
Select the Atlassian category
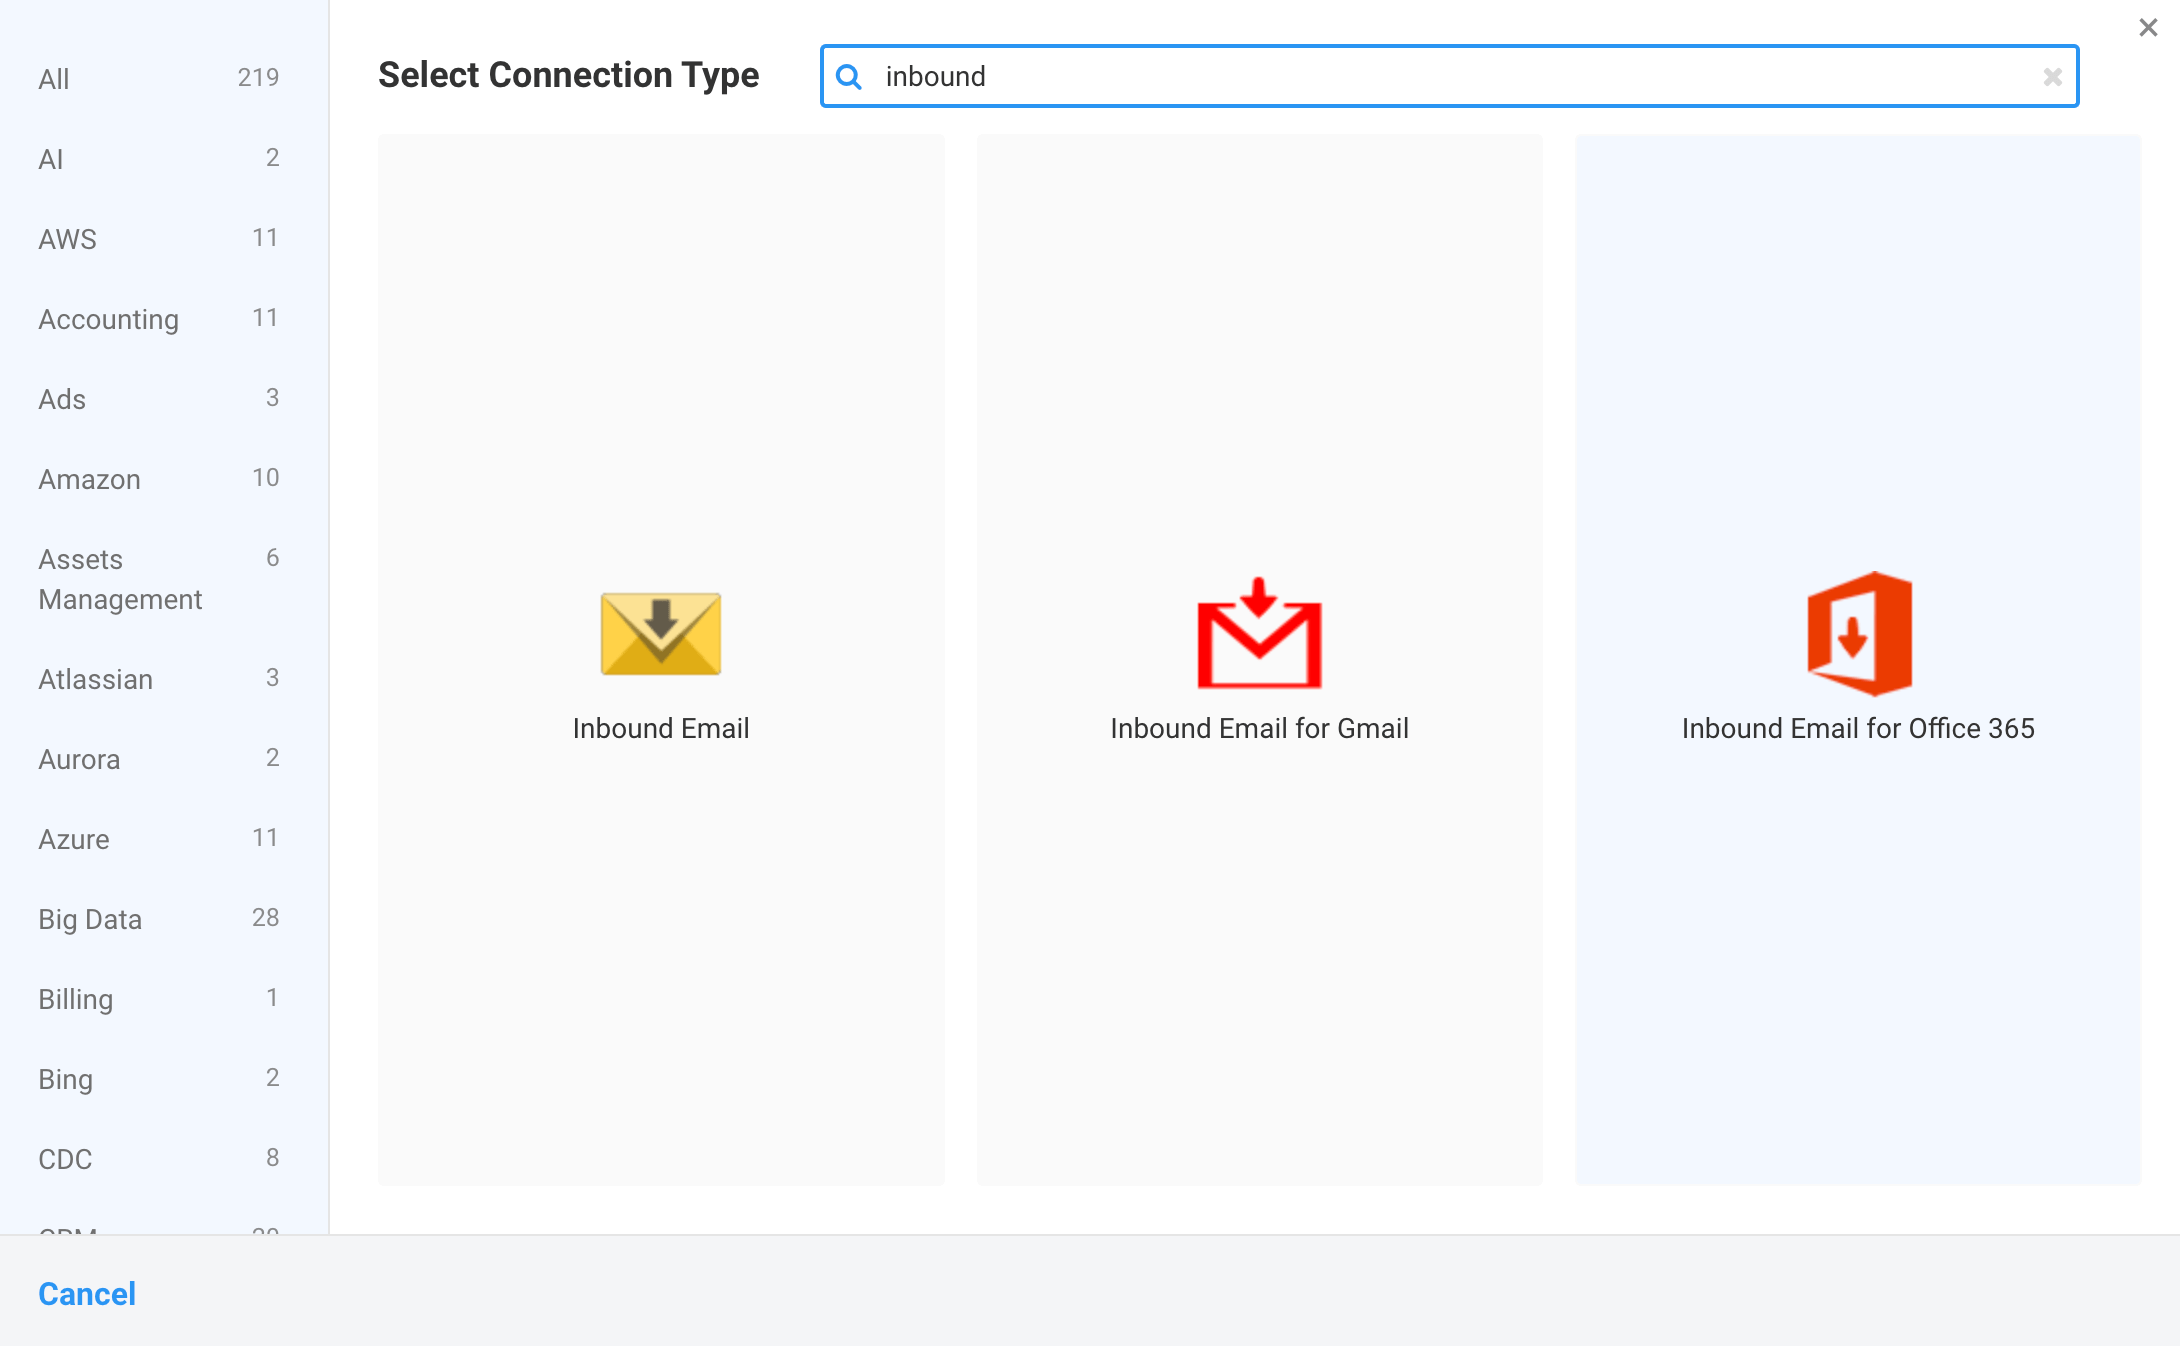click(95, 679)
